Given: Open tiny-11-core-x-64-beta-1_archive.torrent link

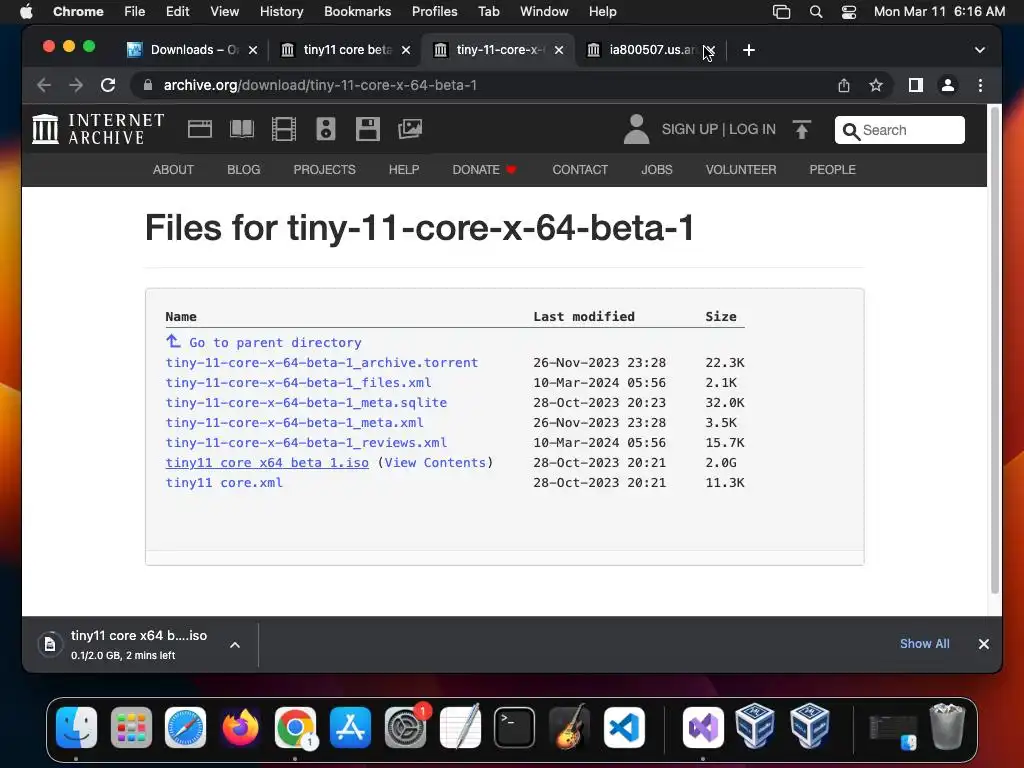Looking at the screenshot, I should click(321, 362).
